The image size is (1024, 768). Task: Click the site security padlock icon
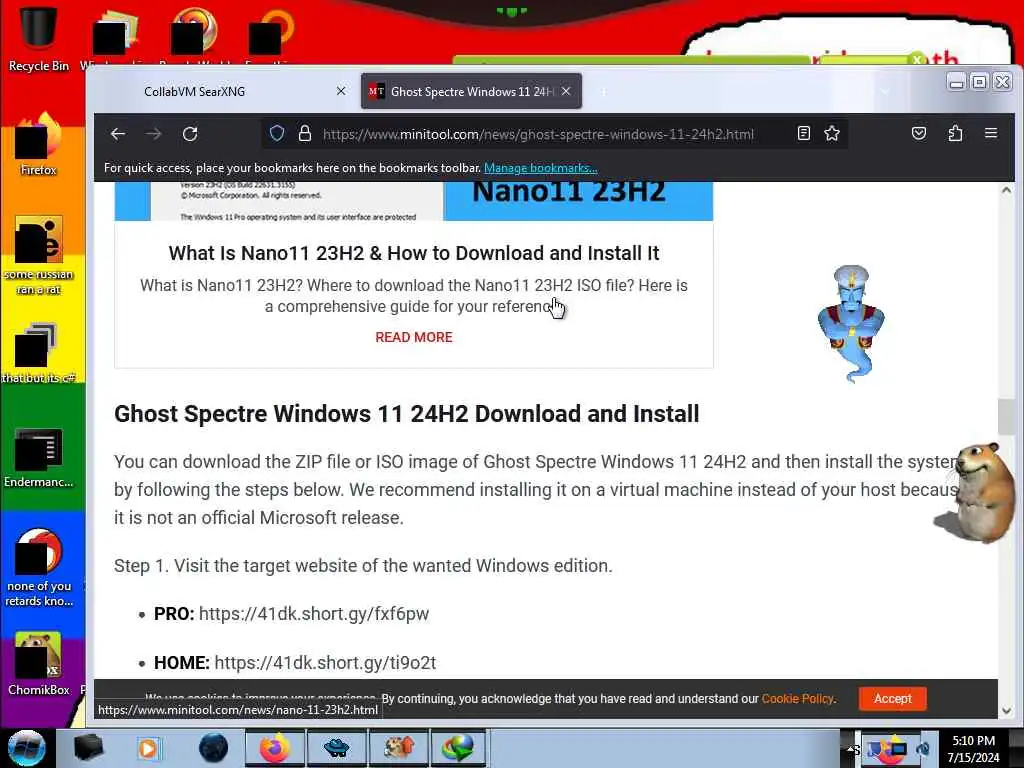click(x=305, y=134)
